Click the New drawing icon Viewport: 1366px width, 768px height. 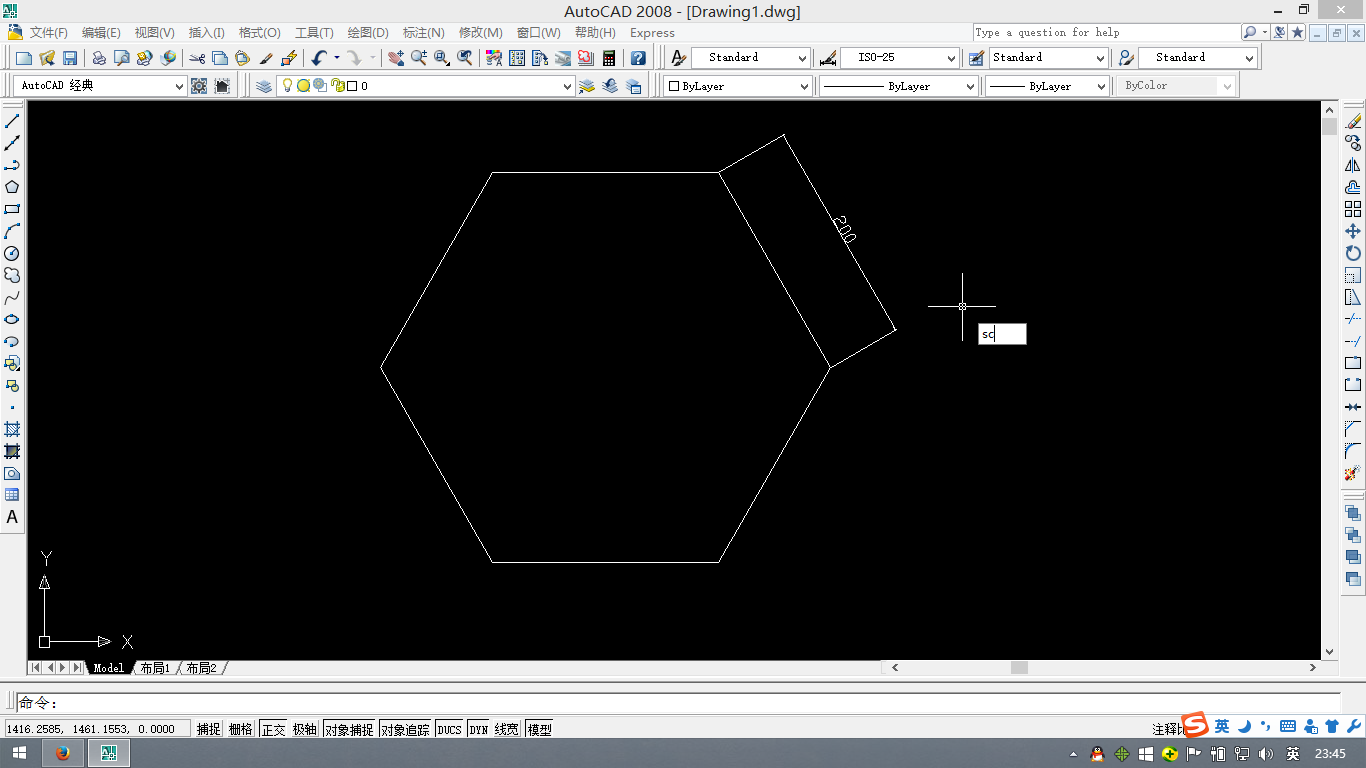click(24, 58)
